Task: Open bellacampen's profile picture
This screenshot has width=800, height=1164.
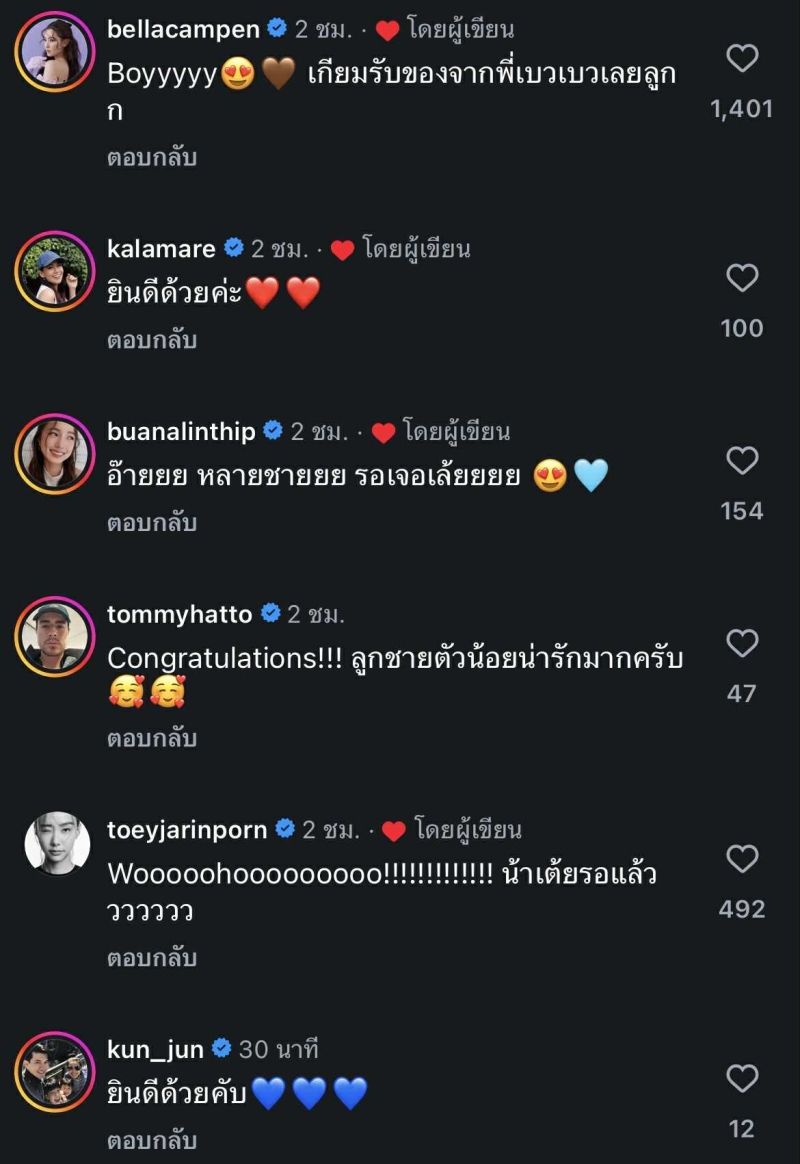Action: click(x=54, y=52)
